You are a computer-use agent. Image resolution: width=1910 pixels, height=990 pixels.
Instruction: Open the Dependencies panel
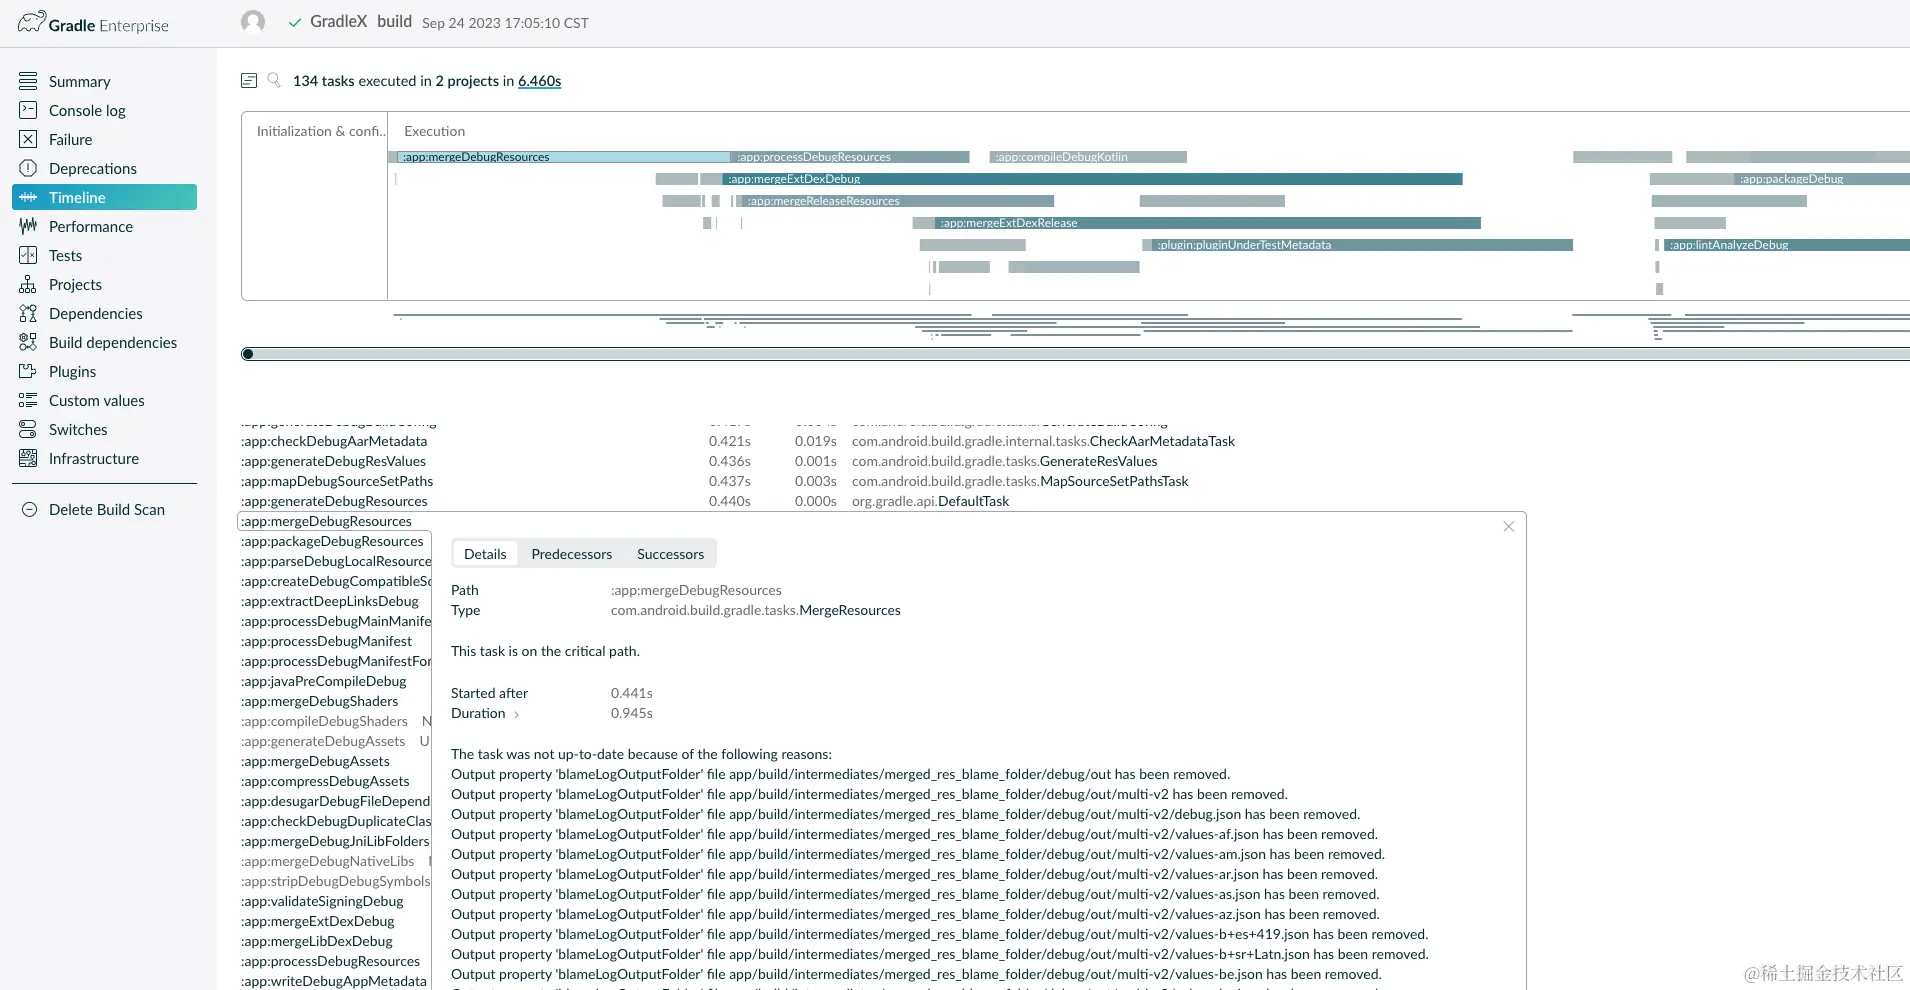tap(94, 313)
